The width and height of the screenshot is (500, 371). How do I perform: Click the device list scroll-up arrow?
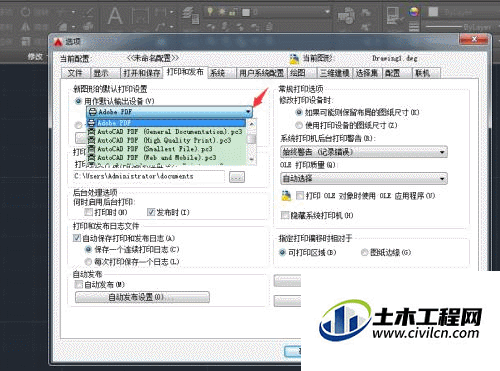[252, 124]
